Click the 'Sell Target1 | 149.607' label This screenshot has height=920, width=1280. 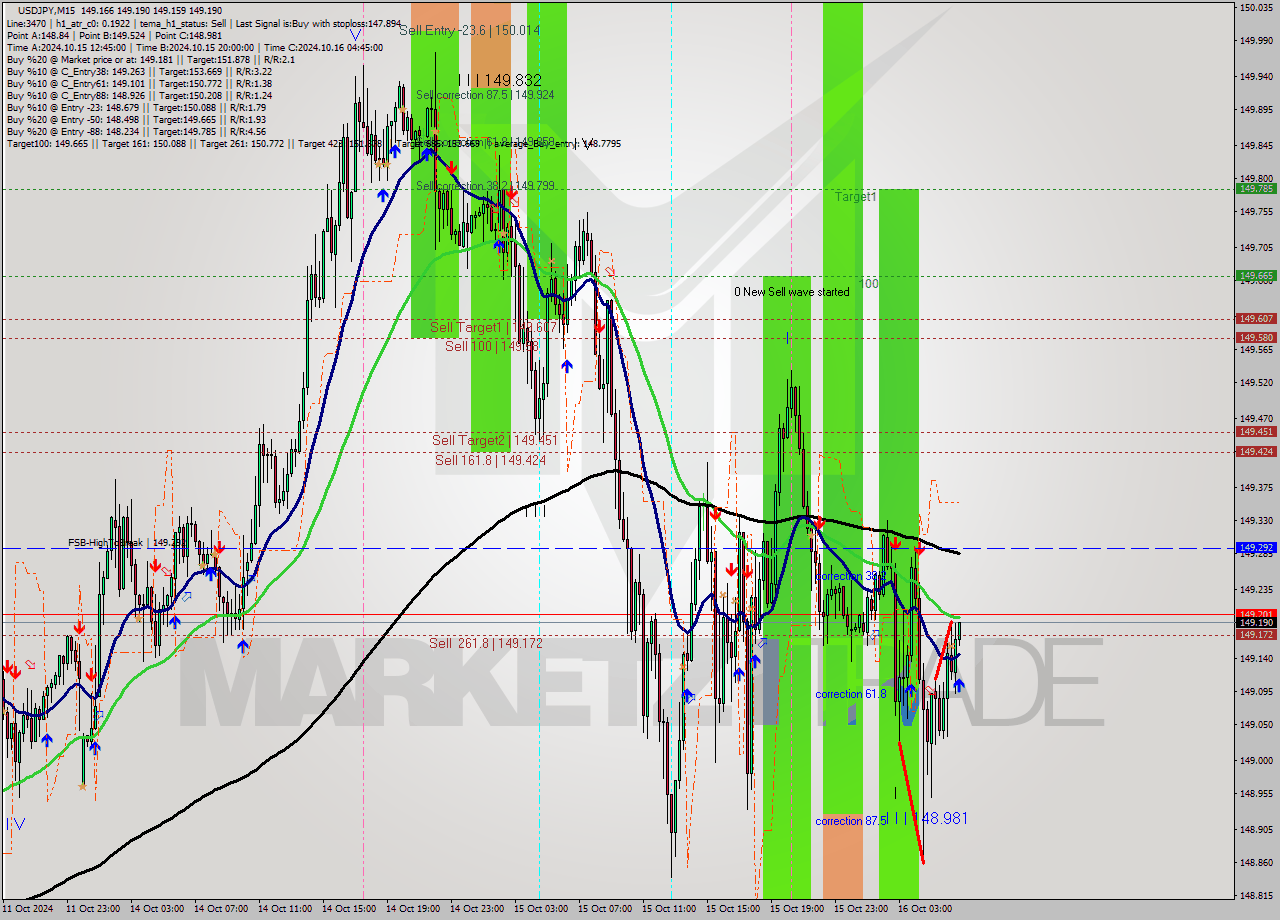[493, 327]
